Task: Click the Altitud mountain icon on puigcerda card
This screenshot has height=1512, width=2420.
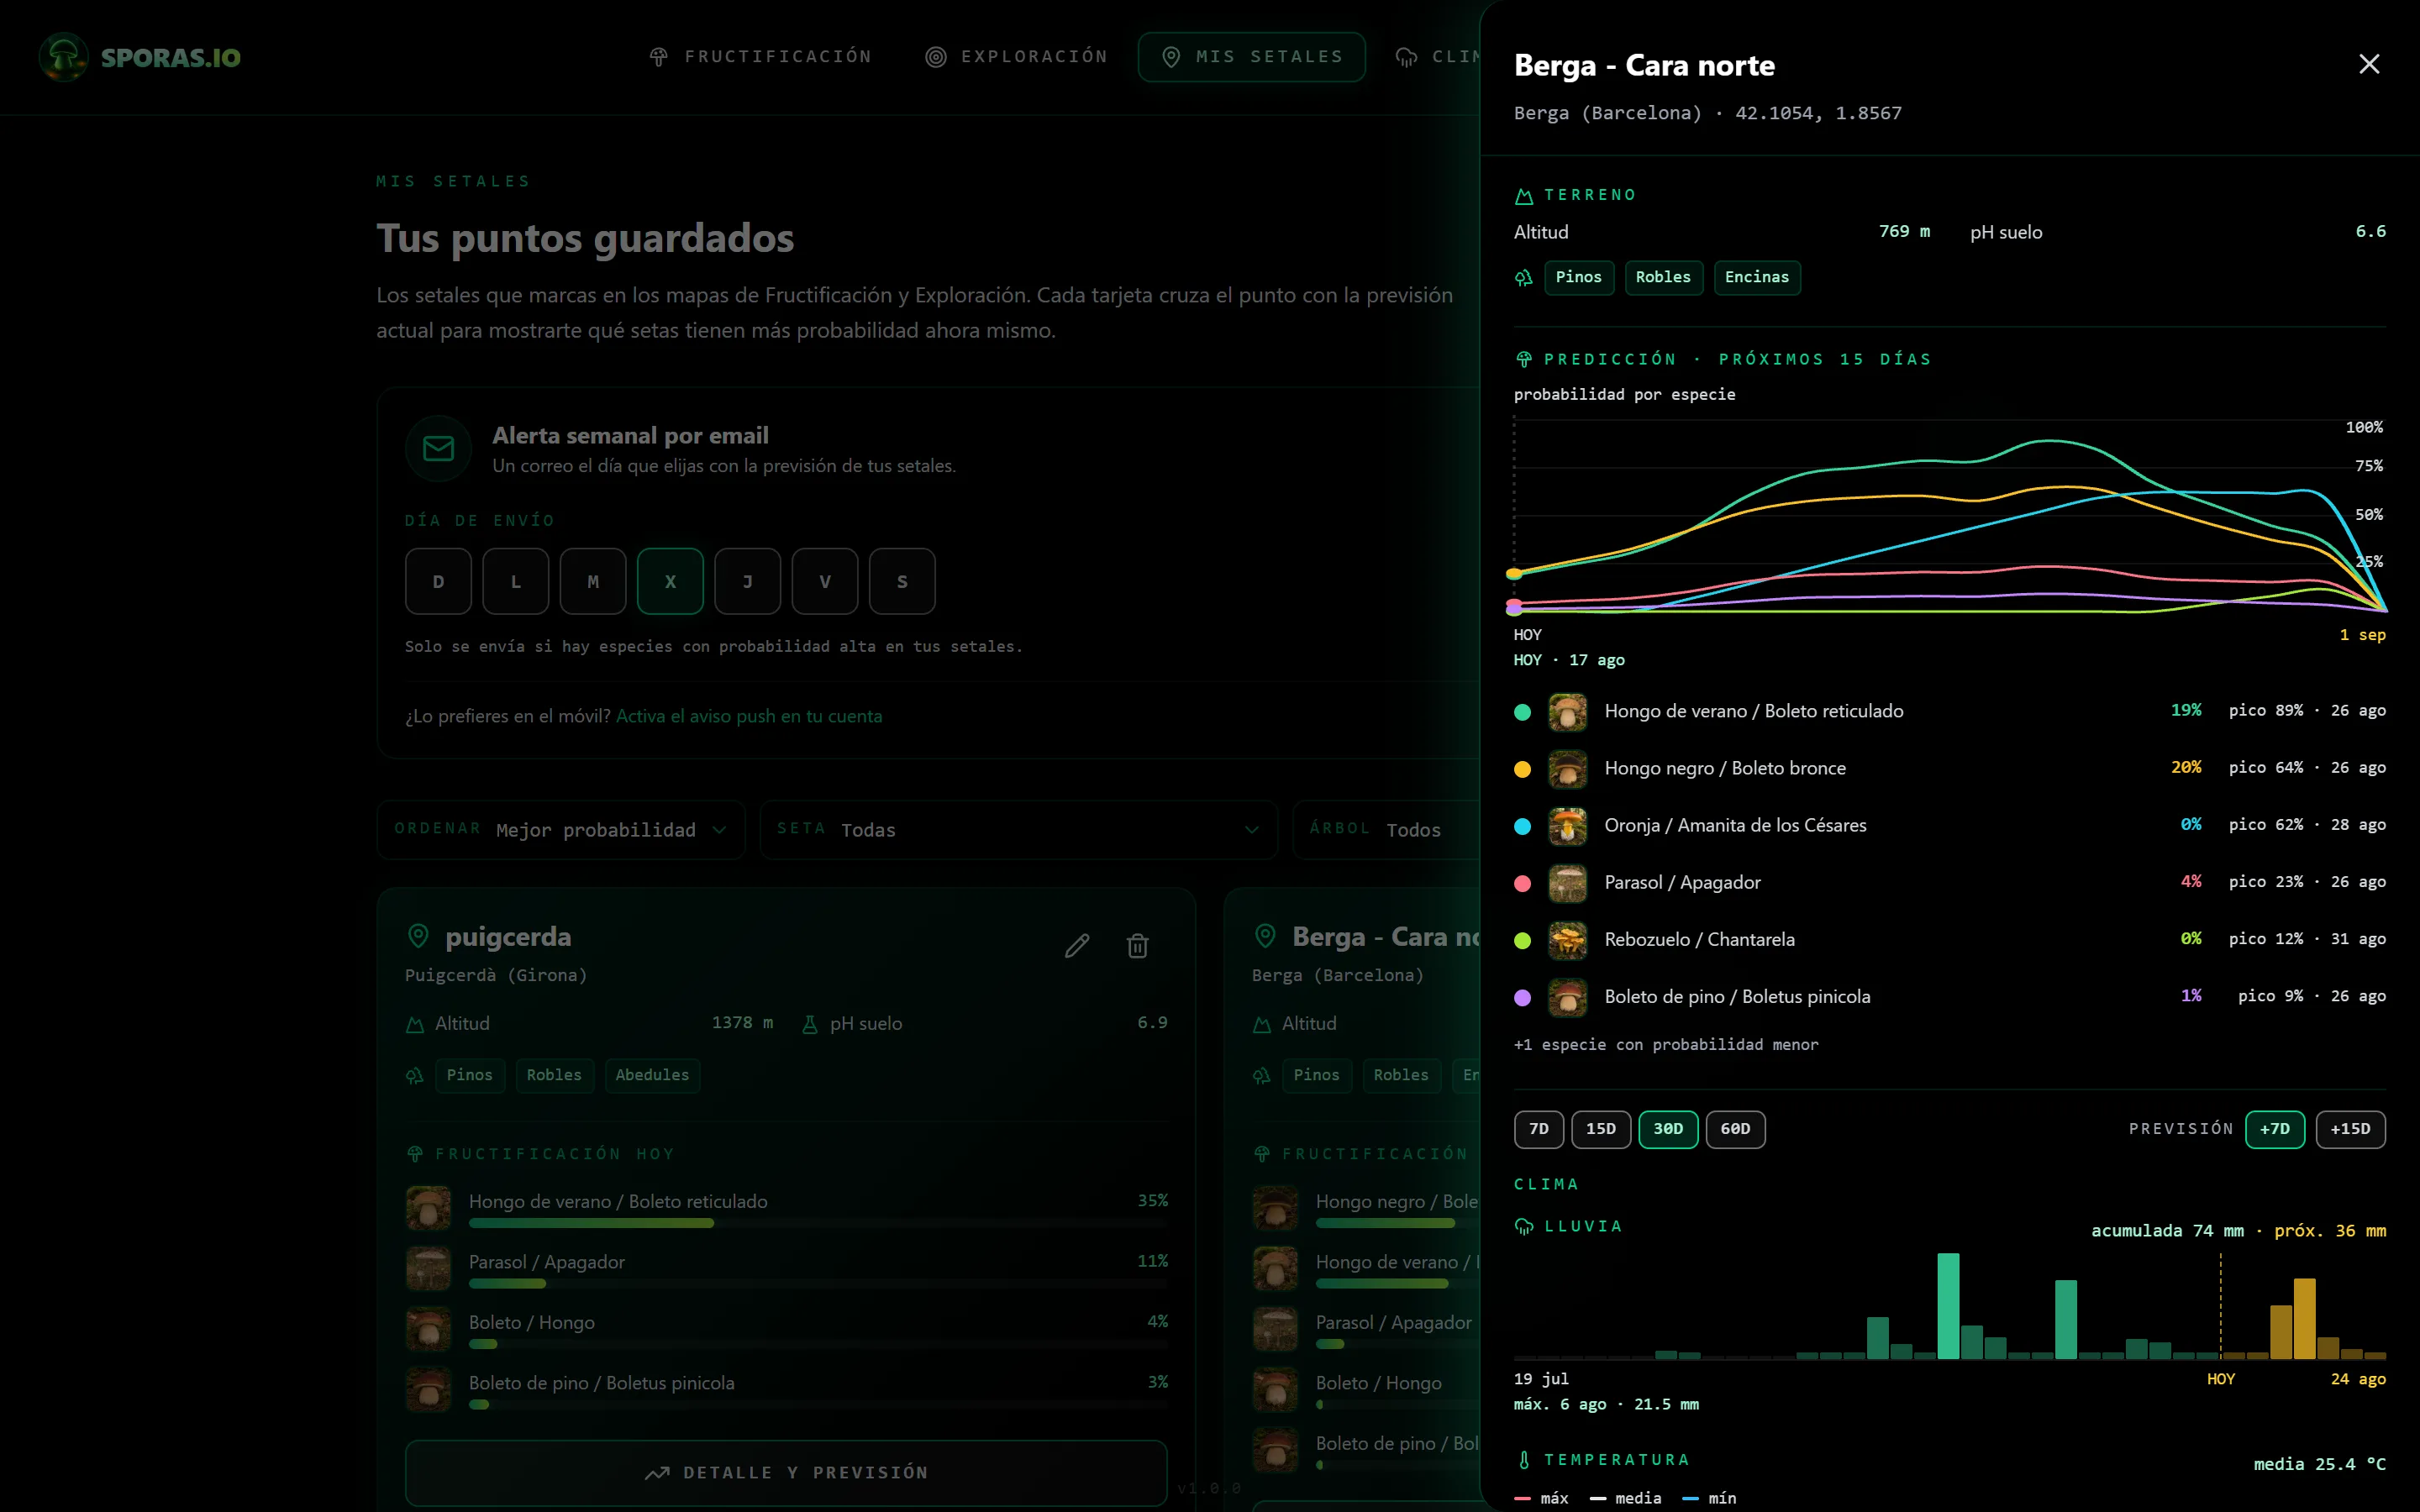Action: [415, 1025]
